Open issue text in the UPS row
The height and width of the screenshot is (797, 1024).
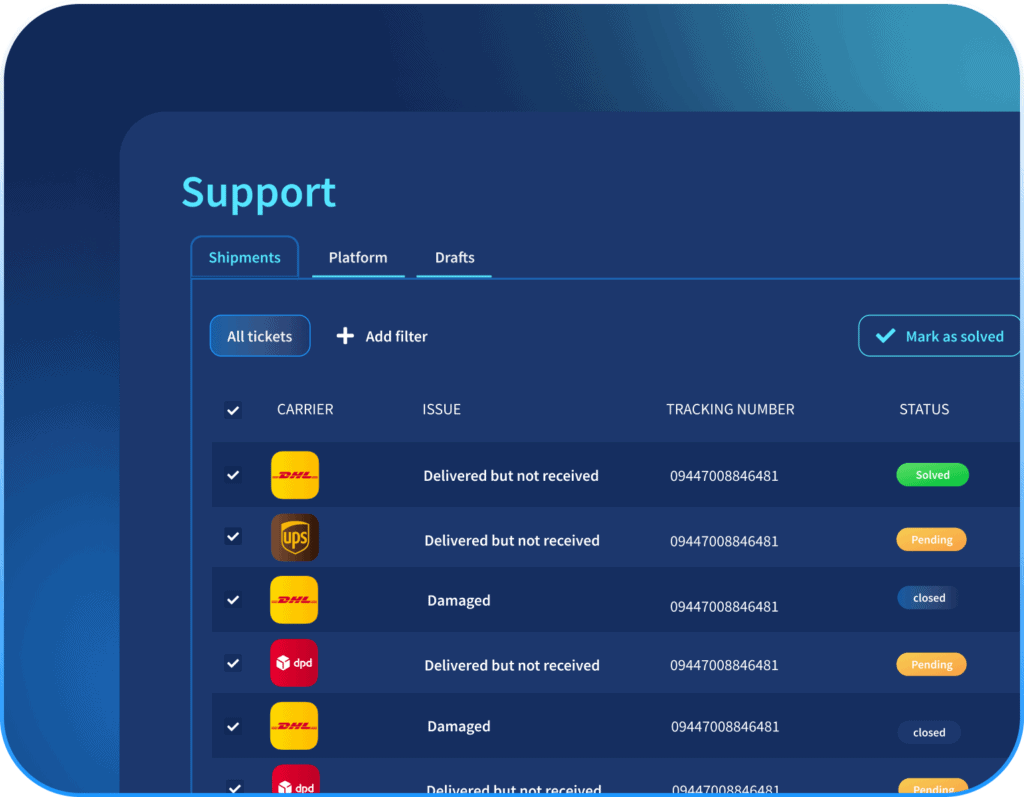[x=512, y=540]
